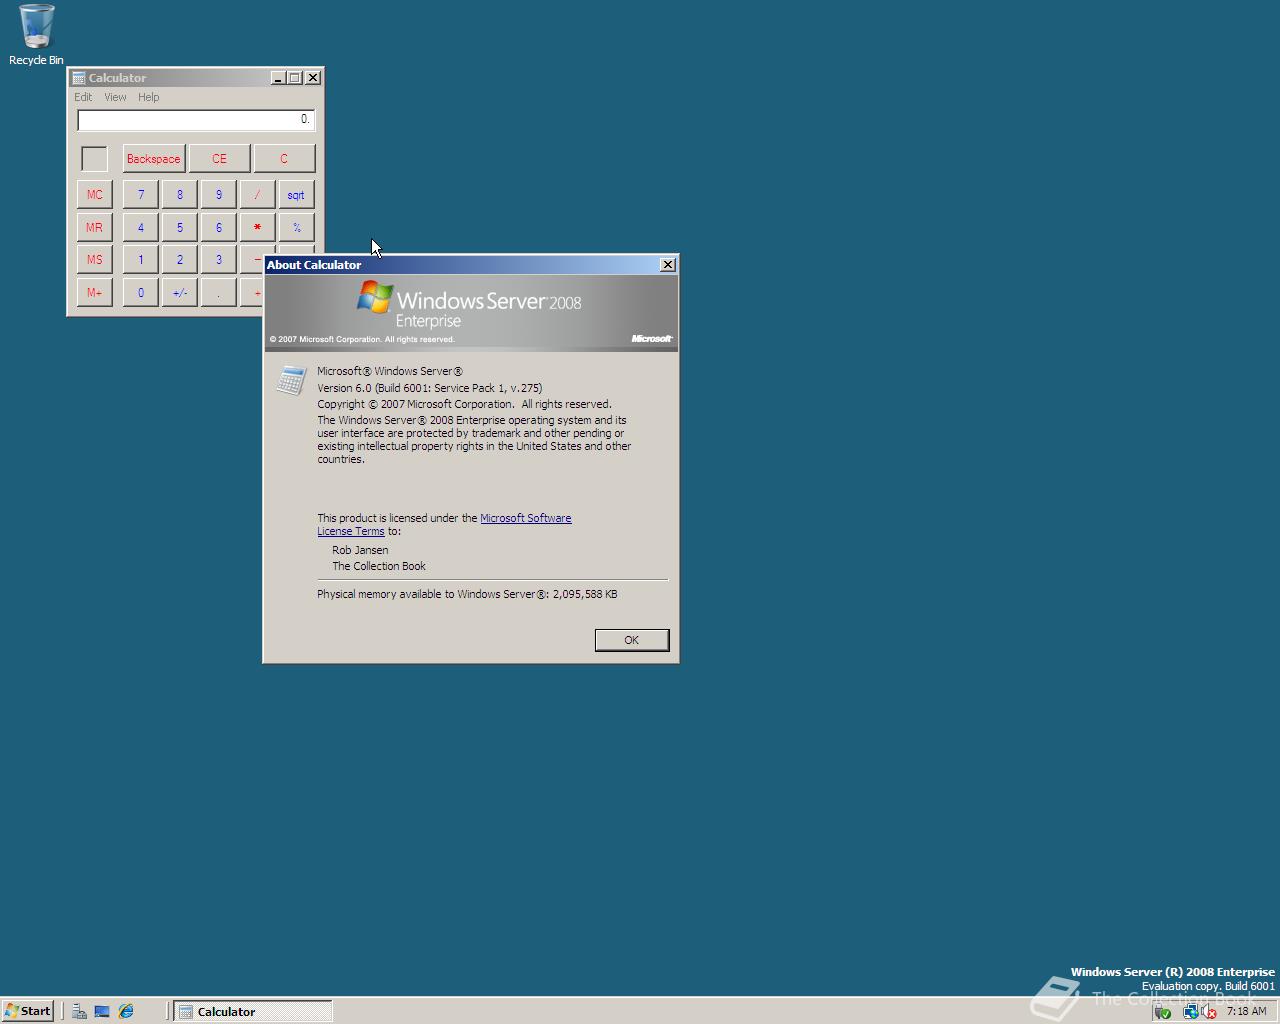Click the licensee name 'Rob Jansen'
The width and height of the screenshot is (1280, 1024).
(360, 550)
